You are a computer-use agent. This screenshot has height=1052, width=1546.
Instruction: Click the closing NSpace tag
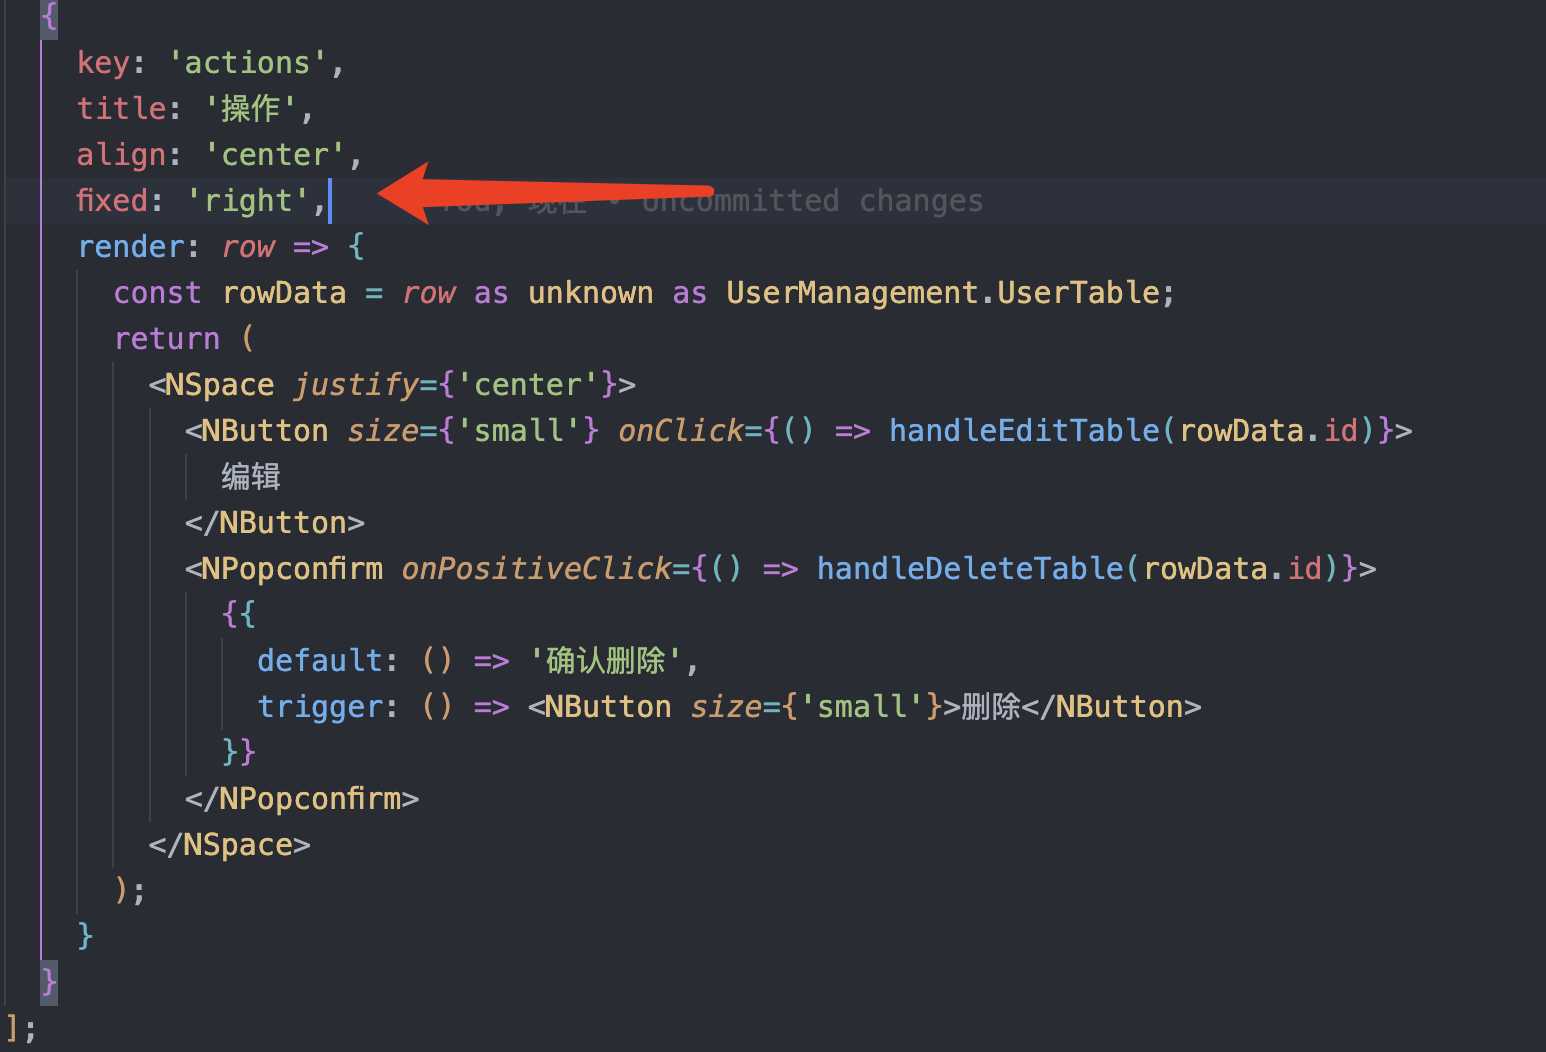pyautogui.click(x=228, y=844)
